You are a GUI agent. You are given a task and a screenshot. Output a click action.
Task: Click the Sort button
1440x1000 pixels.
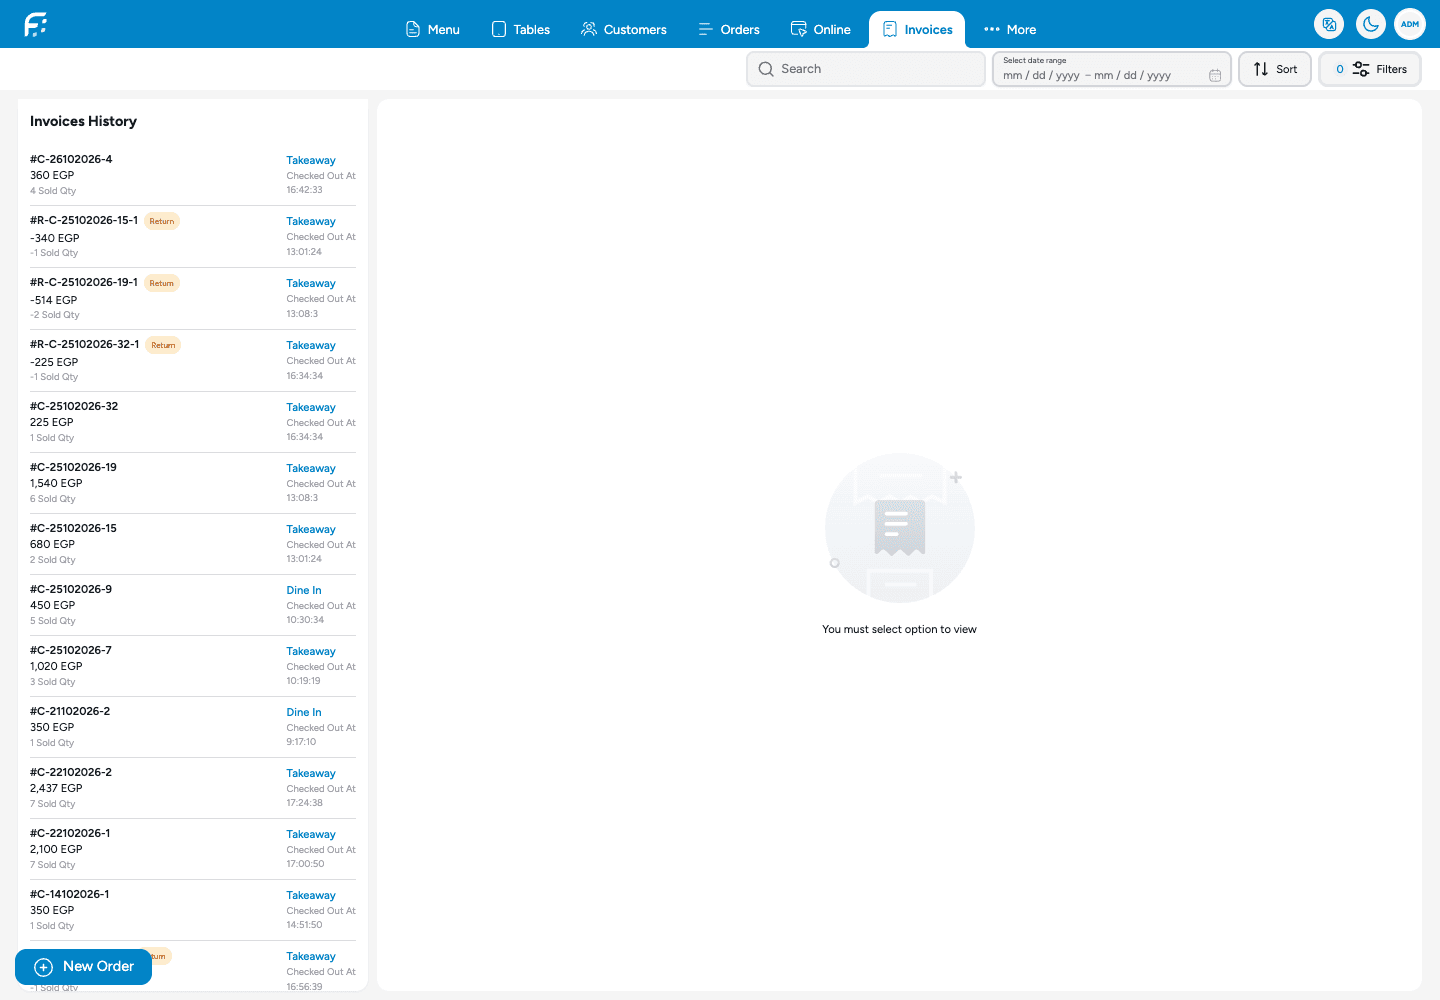coord(1275,69)
